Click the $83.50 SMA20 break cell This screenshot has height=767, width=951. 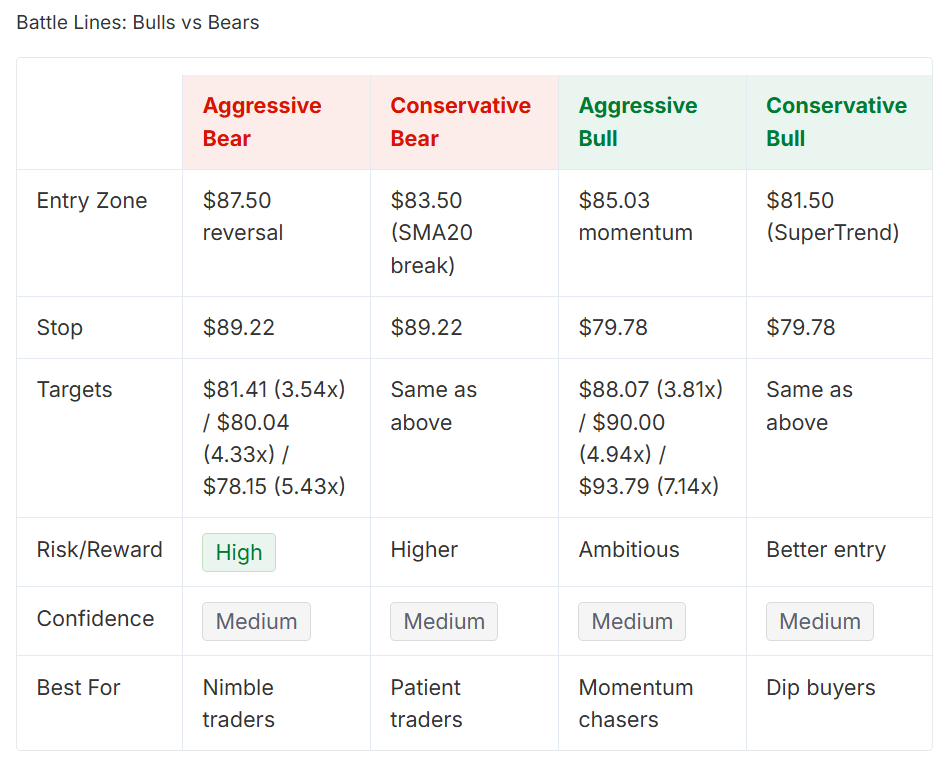(464, 233)
